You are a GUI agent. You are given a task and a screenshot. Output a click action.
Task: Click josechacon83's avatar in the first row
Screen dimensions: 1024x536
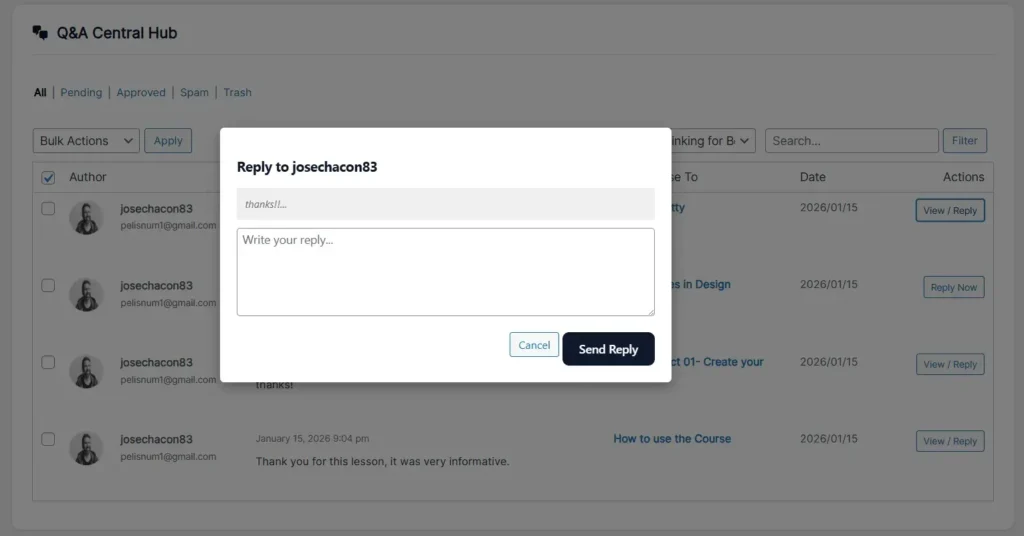click(x=86, y=217)
